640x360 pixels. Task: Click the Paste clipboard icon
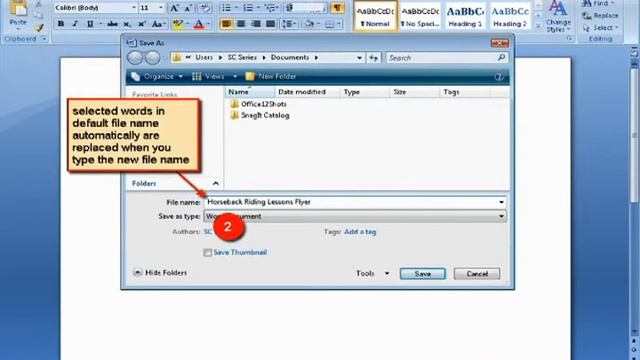(18, 9)
